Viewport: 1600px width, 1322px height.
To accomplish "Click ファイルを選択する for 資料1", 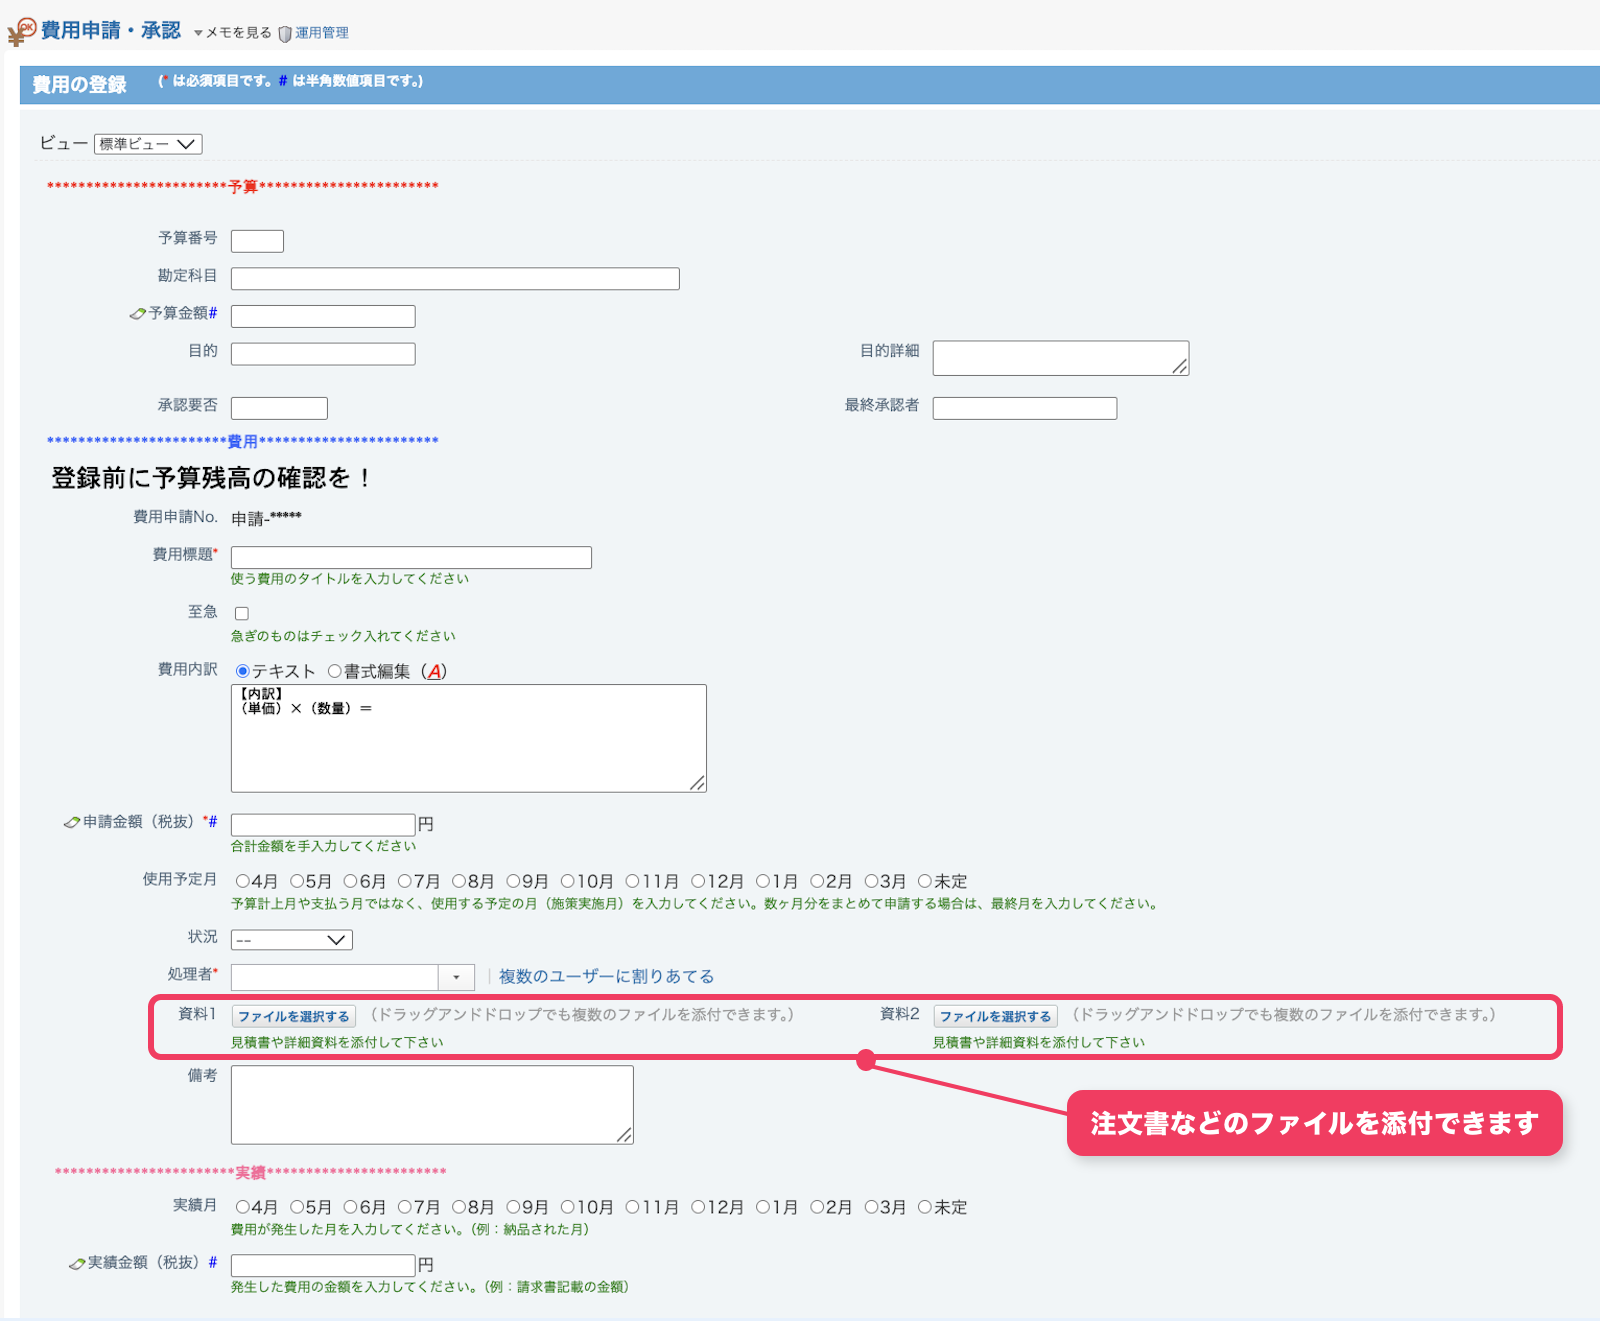I will [x=293, y=1016].
